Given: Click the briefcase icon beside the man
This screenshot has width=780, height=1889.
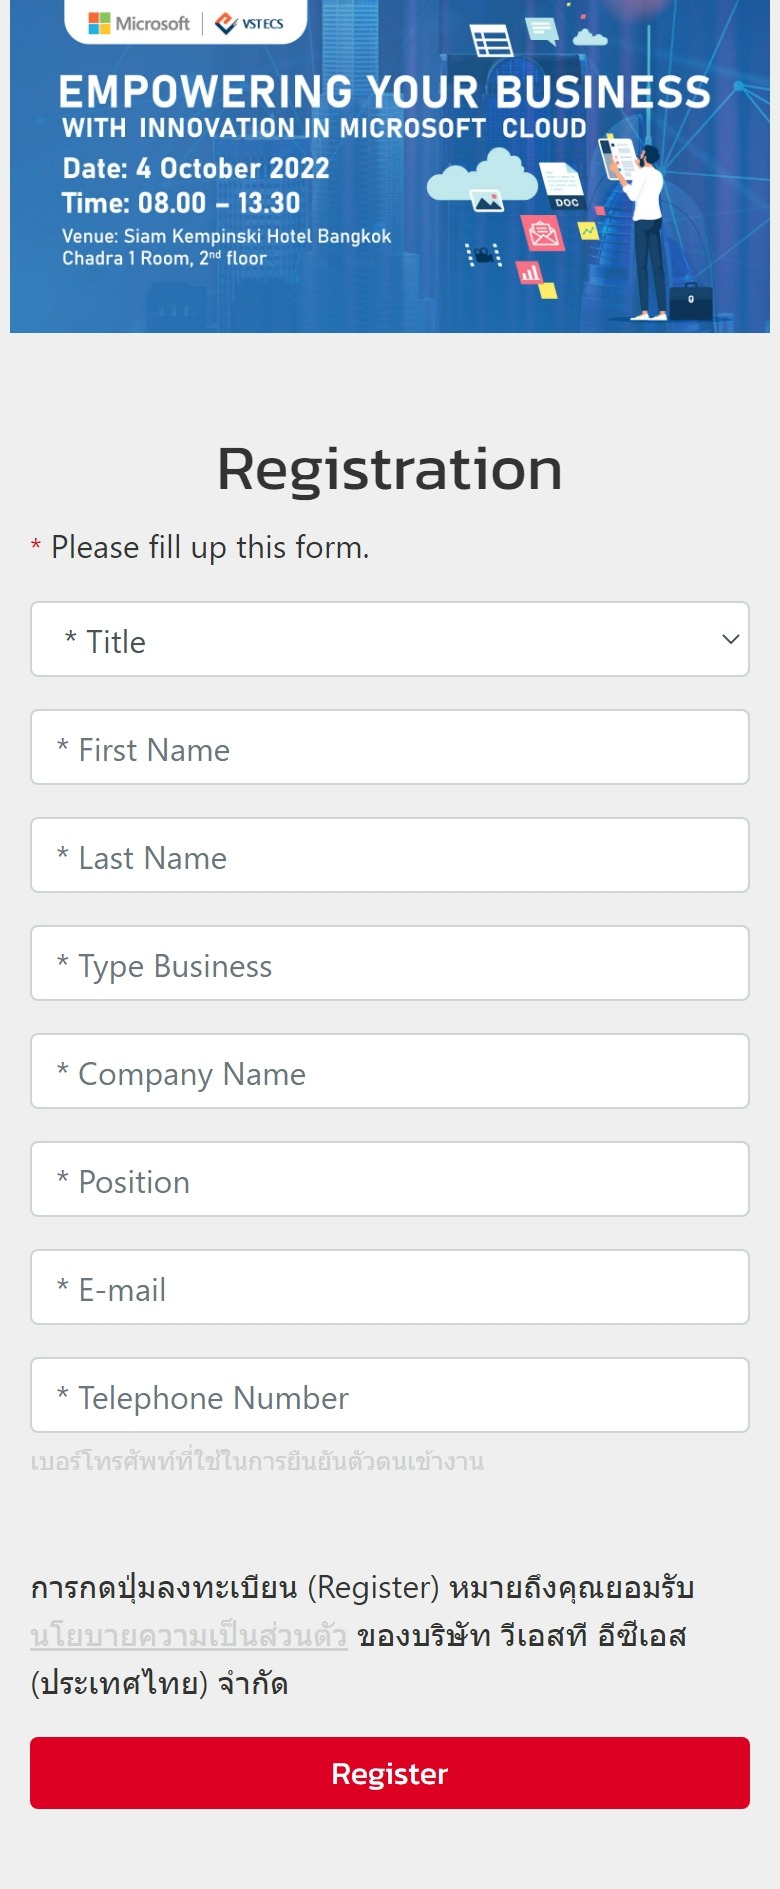Looking at the screenshot, I should 691,300.
